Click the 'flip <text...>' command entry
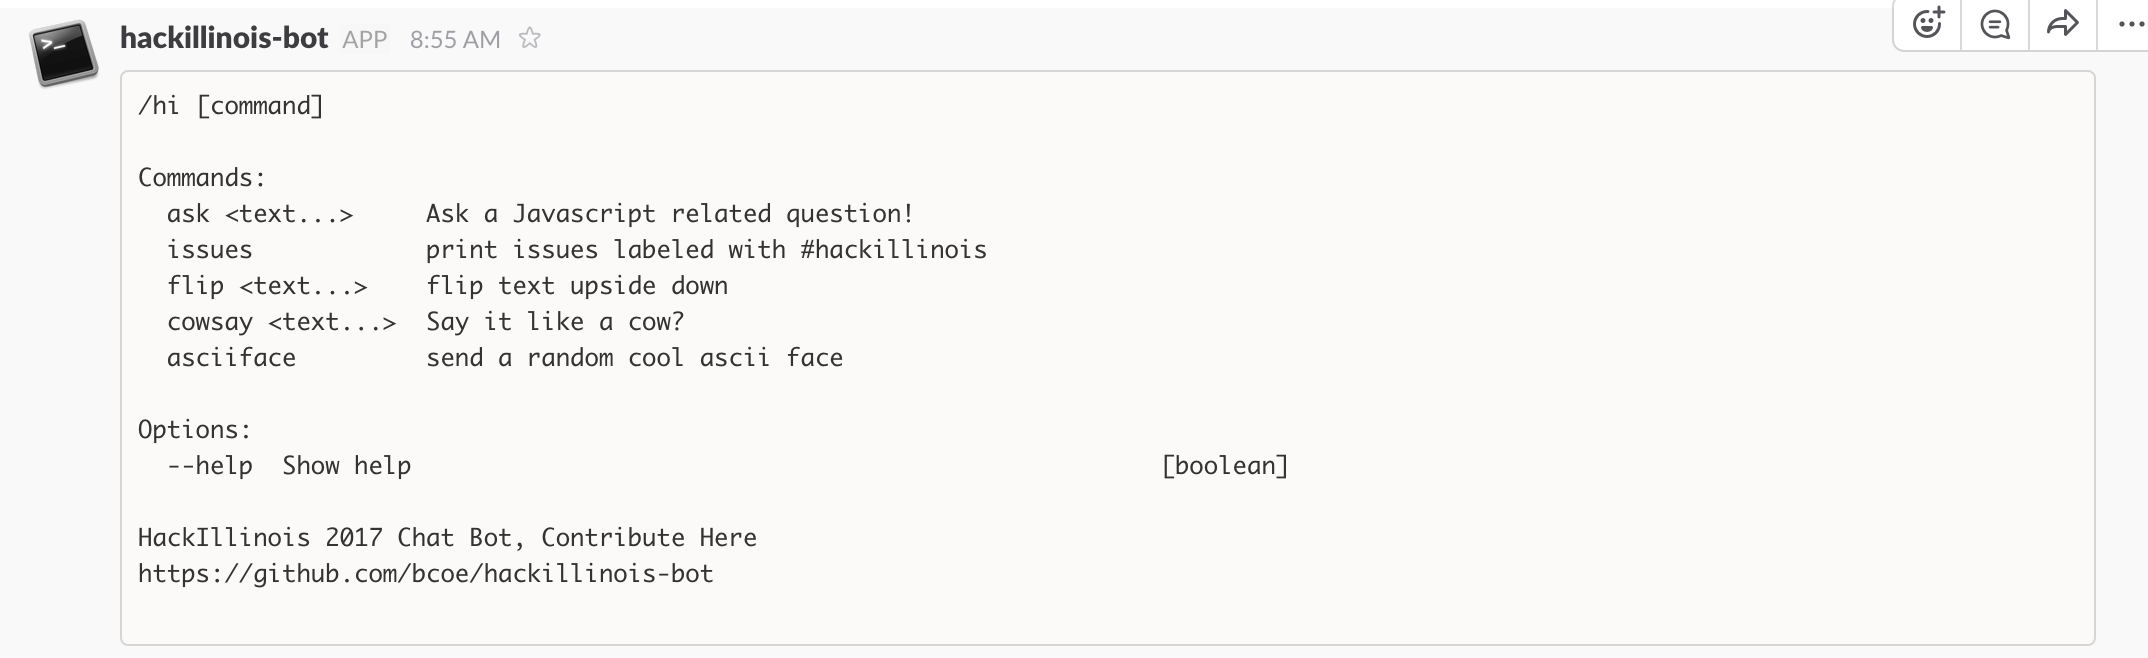 tap(267, 286)
